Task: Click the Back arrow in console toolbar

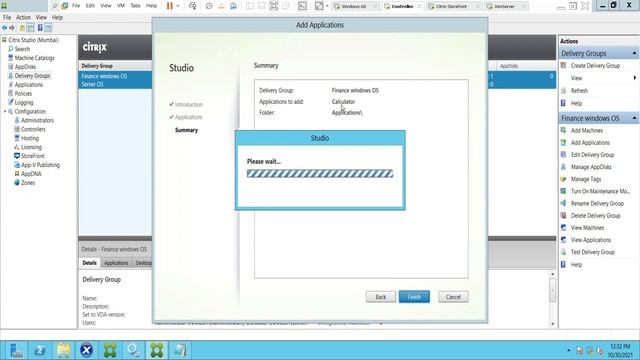Action: [x=4, y=28]
